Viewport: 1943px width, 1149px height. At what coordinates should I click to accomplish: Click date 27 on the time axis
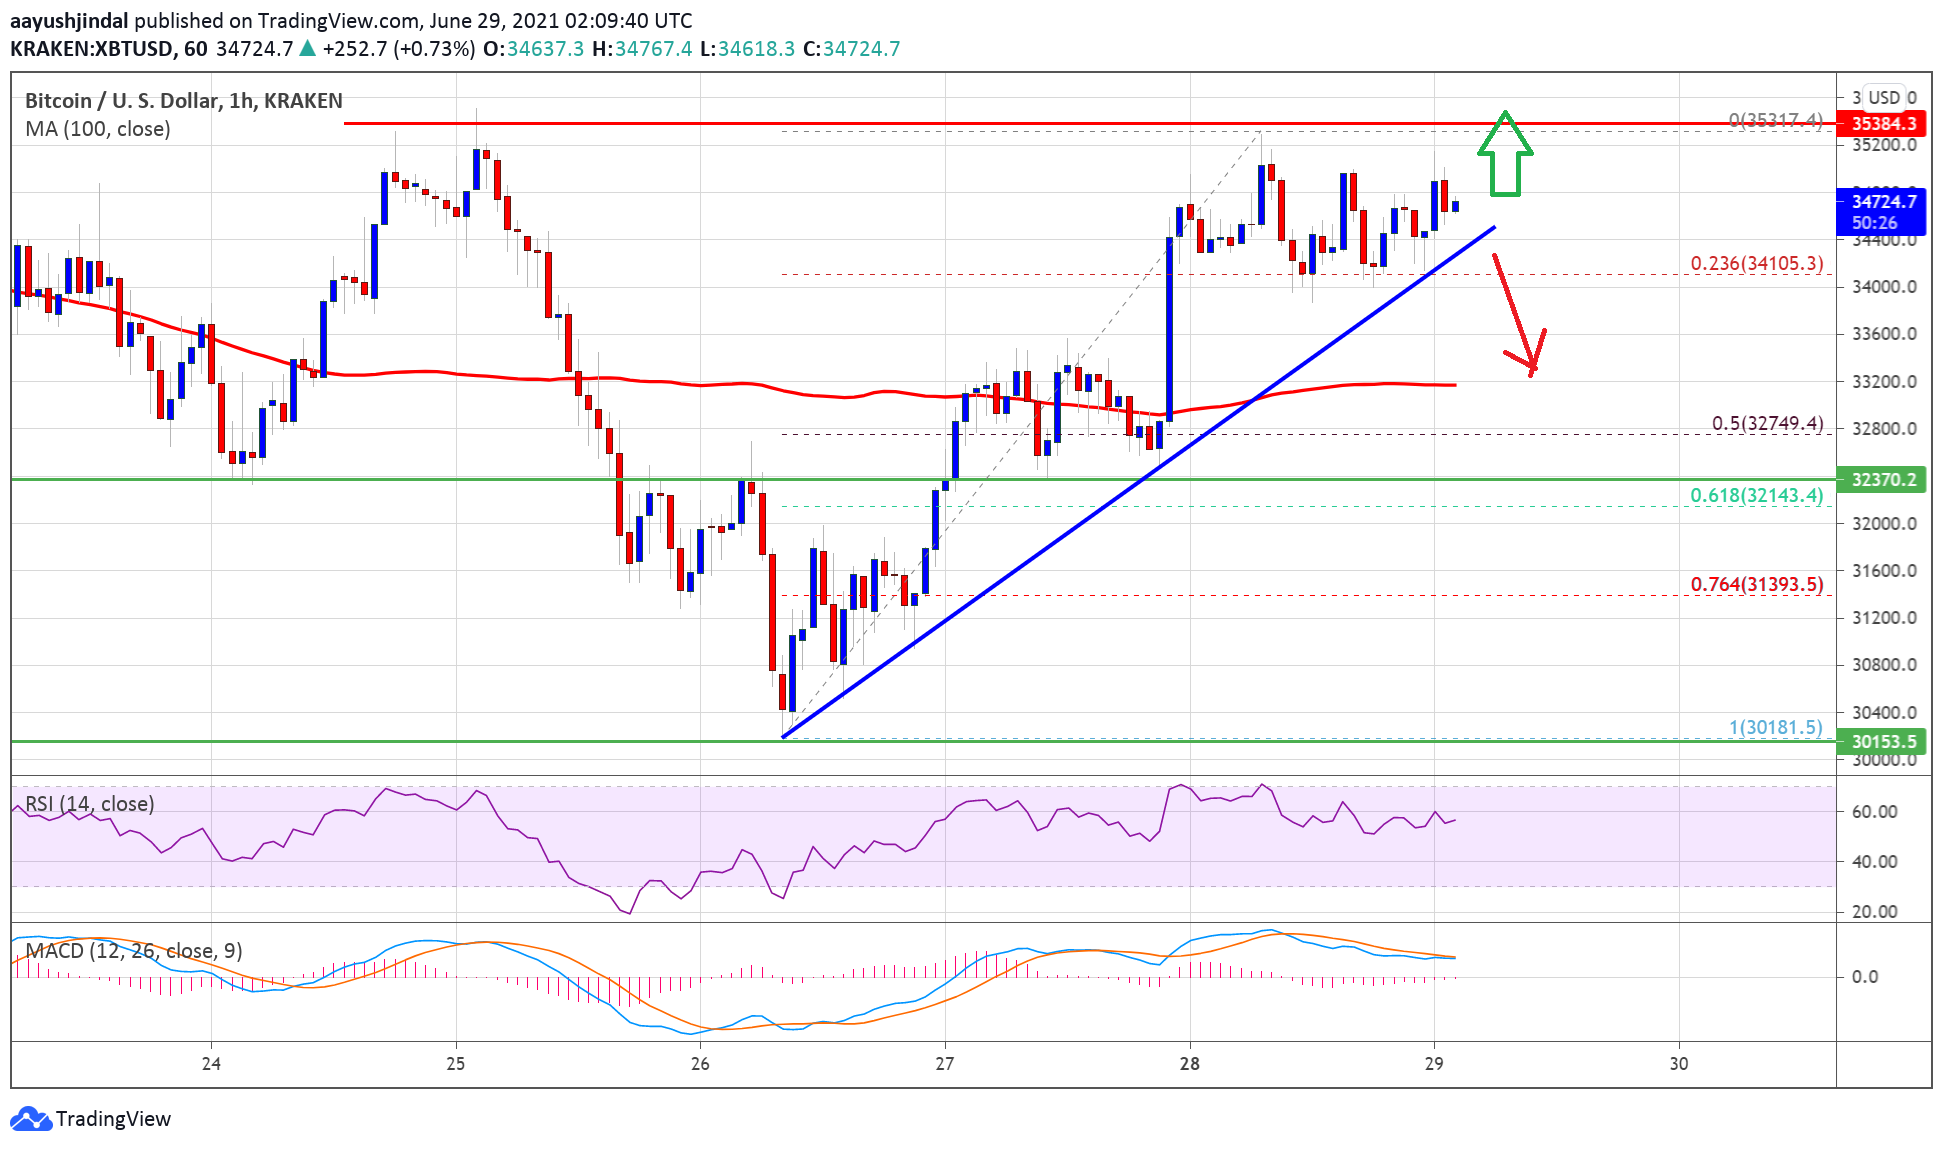[x=944, y=1063]
